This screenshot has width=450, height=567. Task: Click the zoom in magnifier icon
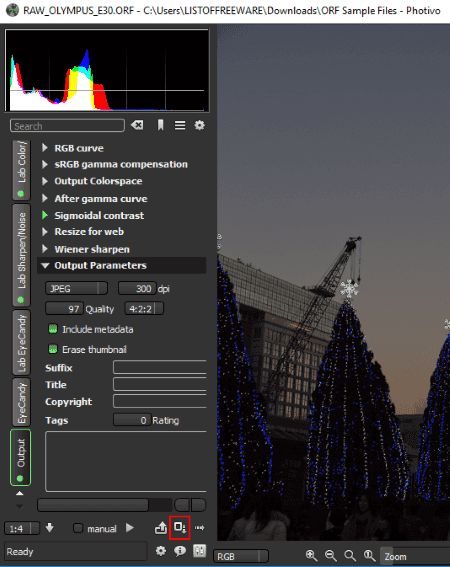(311, 555)
